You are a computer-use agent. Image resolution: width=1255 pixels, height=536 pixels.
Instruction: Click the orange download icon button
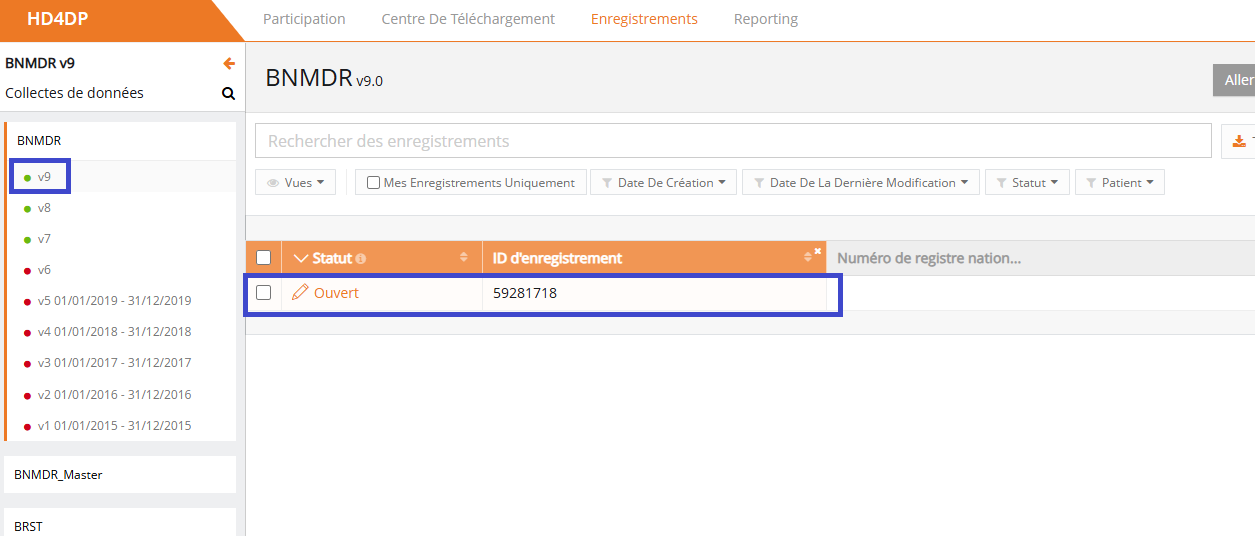click(1239, 141)
